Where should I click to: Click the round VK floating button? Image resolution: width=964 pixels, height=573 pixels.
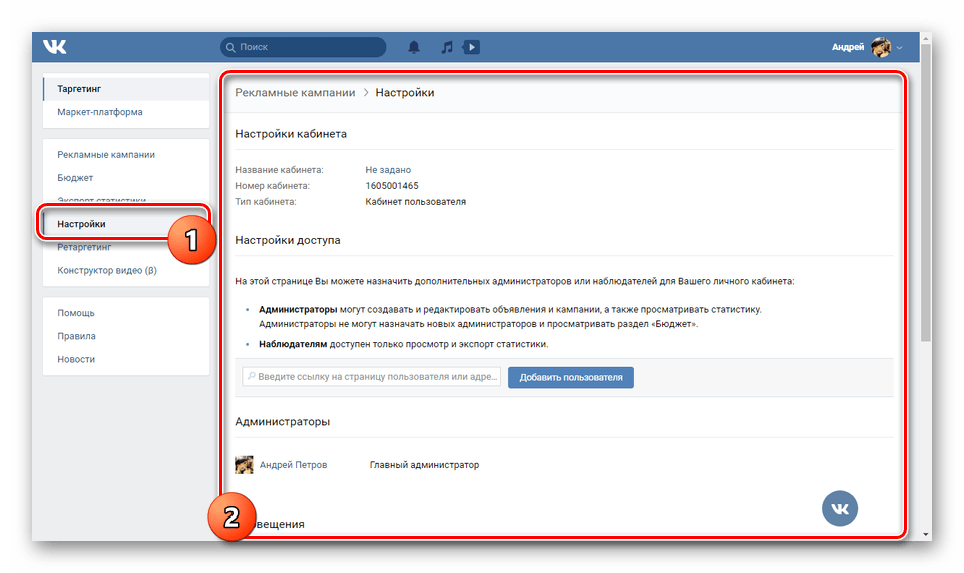click(840, 508)
